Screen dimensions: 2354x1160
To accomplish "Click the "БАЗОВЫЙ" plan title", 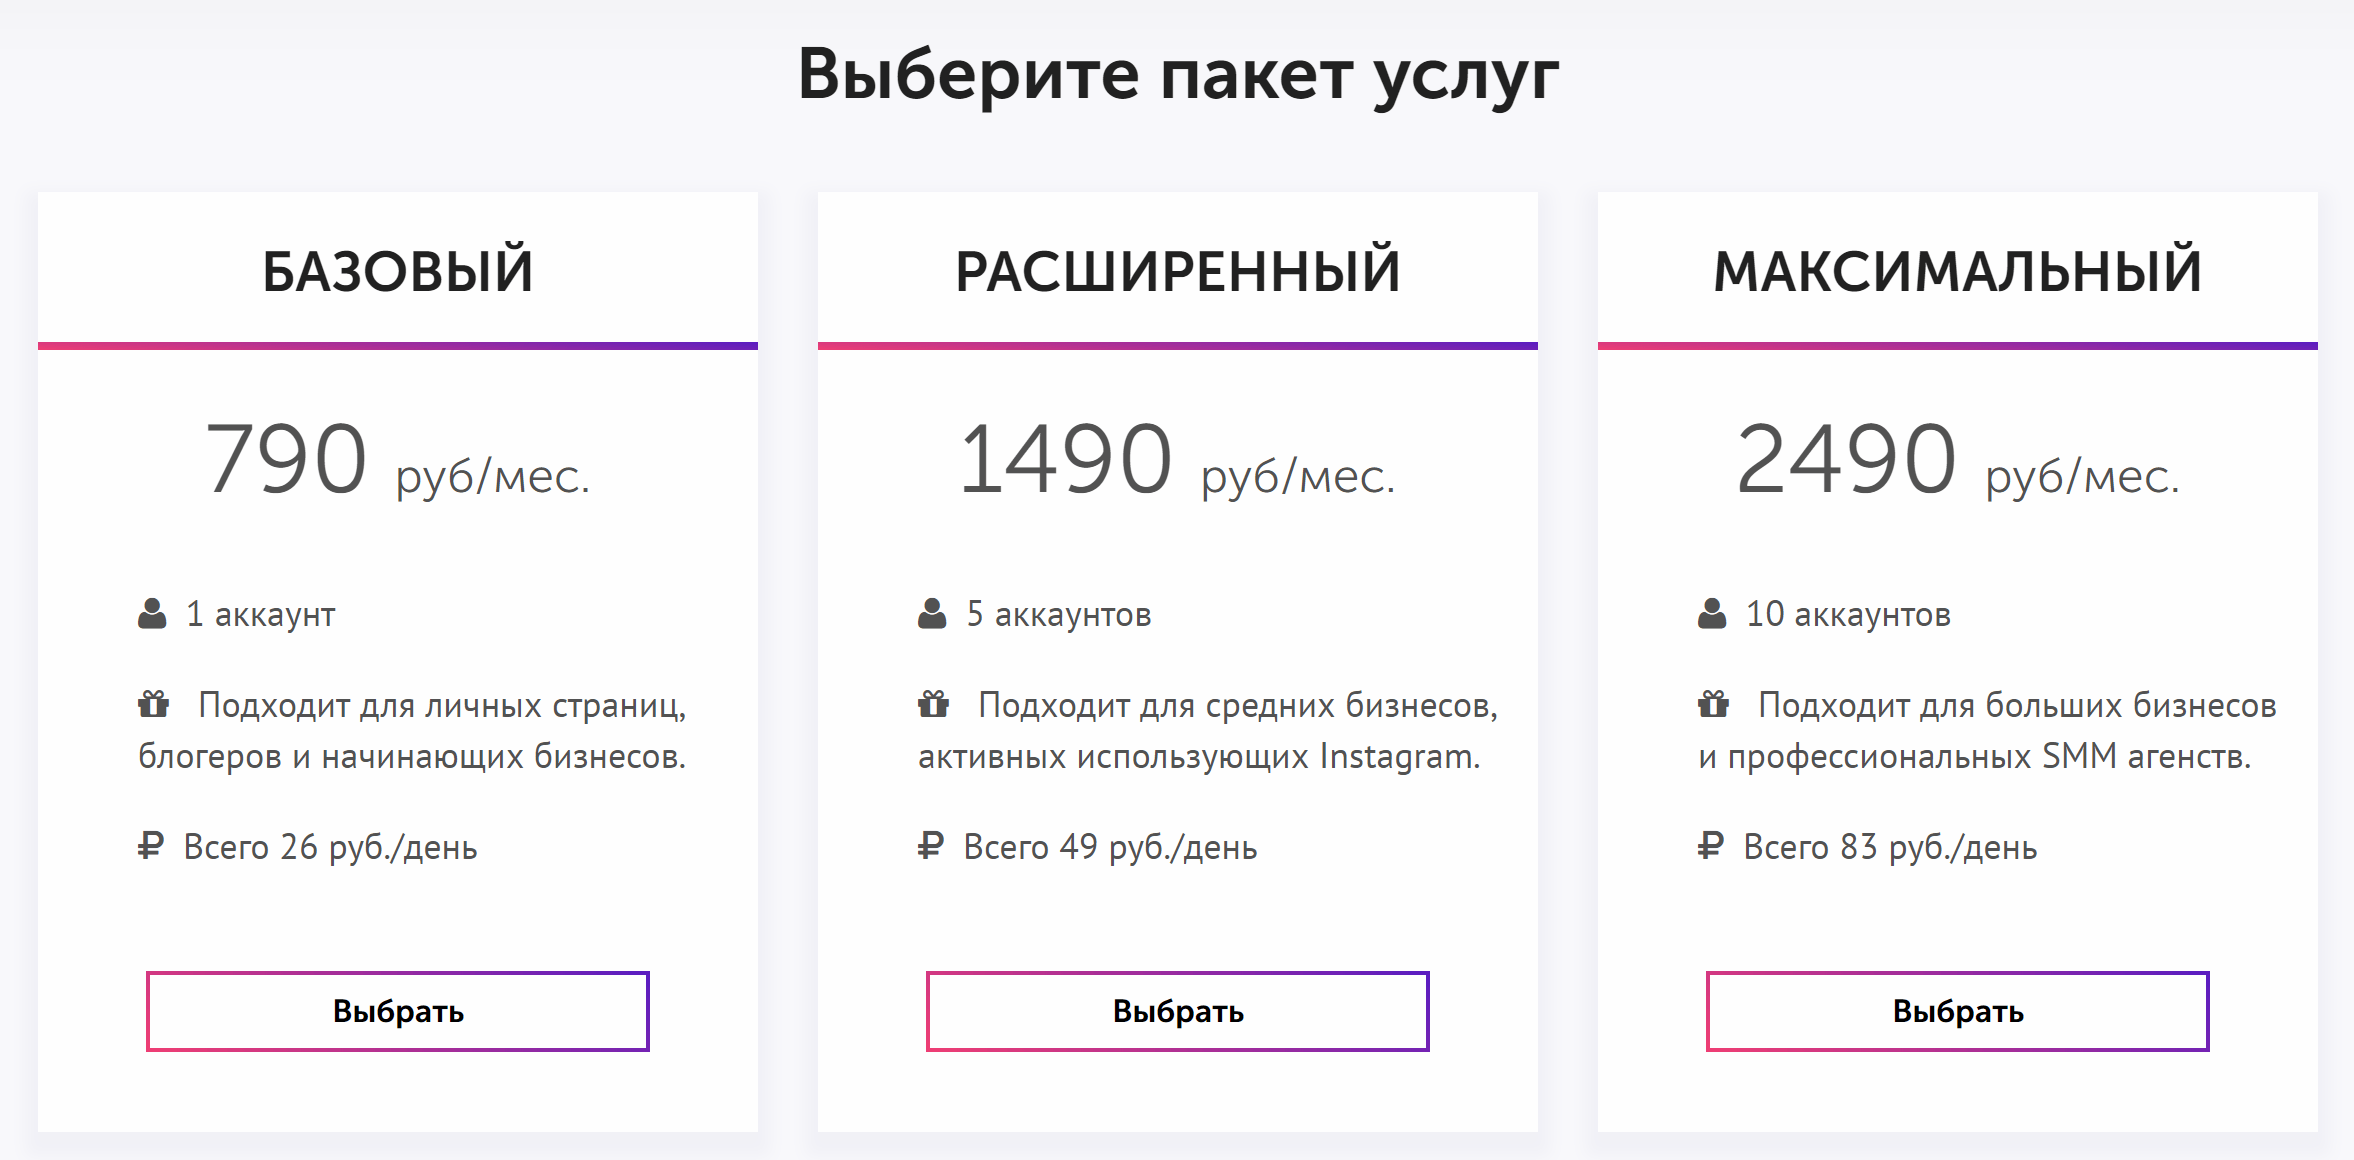I will pyautogui.click(x=398, y=271).
